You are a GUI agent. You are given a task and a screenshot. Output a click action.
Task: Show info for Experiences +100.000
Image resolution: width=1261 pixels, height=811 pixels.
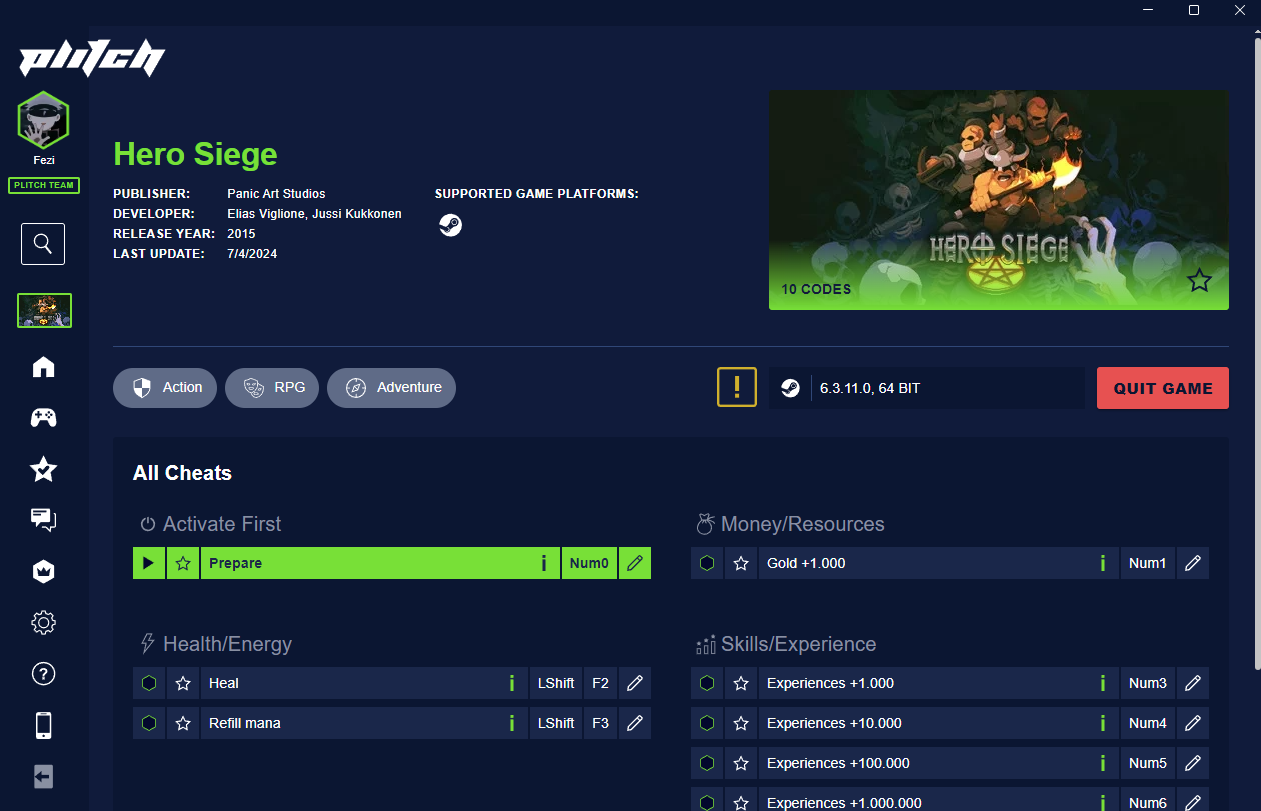click(1103, 763)
